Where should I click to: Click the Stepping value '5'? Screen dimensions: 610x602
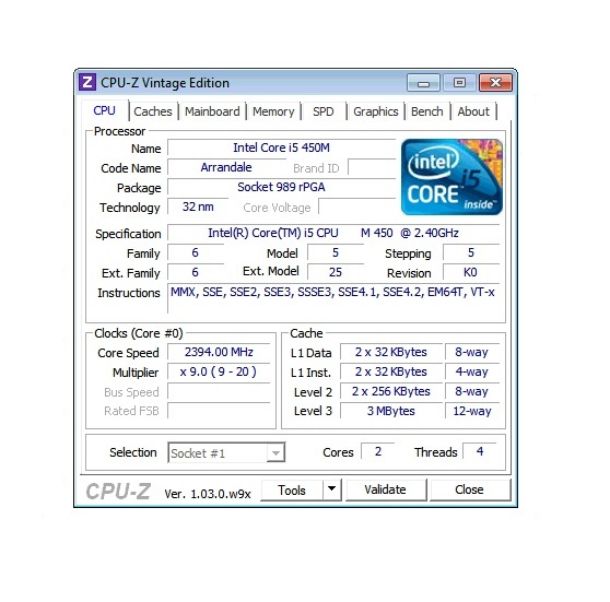[471, 253]
